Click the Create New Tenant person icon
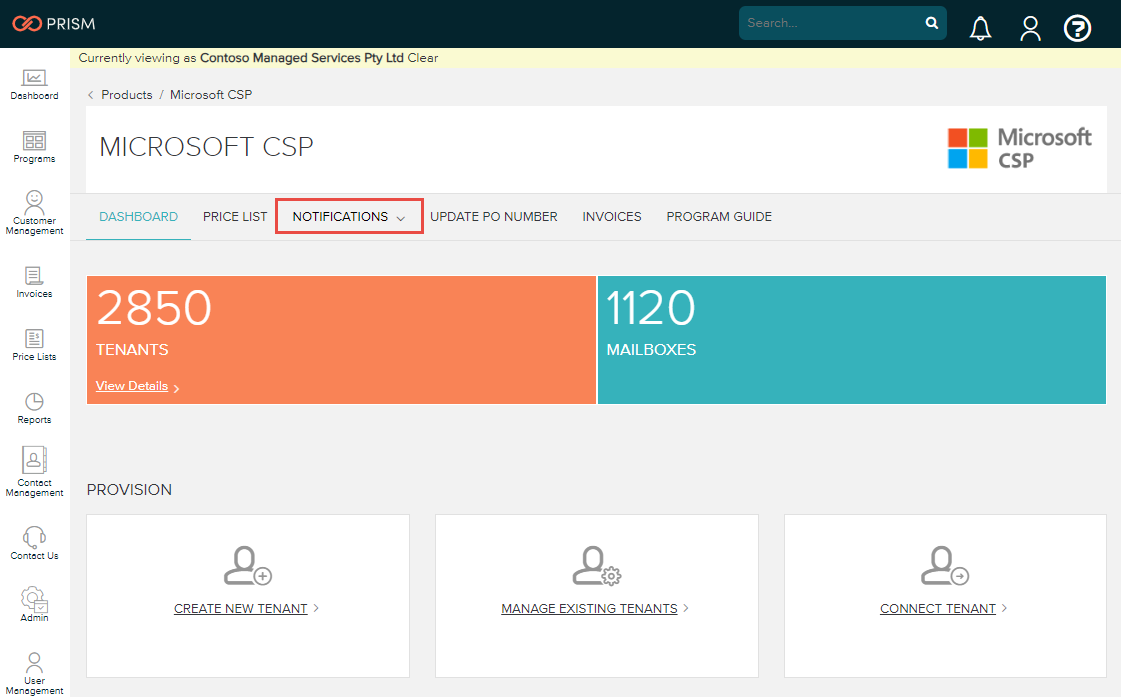Viewport: 1121px width, 697px height. pos(247,565)
